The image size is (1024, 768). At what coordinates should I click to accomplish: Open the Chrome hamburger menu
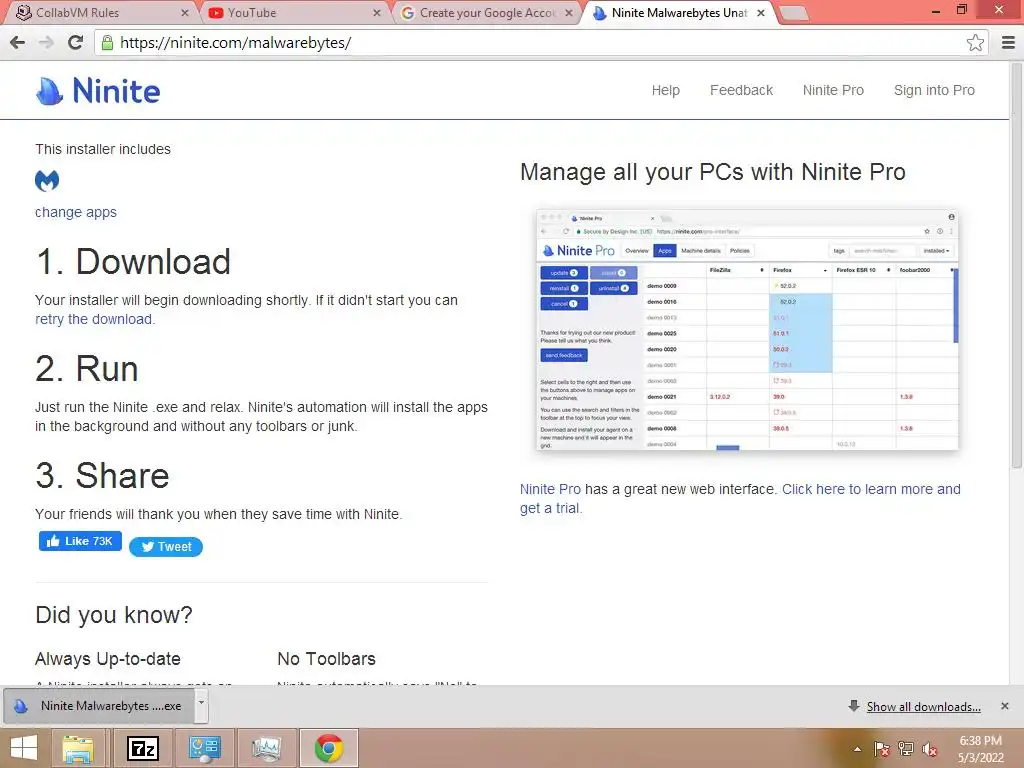coord(1008,42)
